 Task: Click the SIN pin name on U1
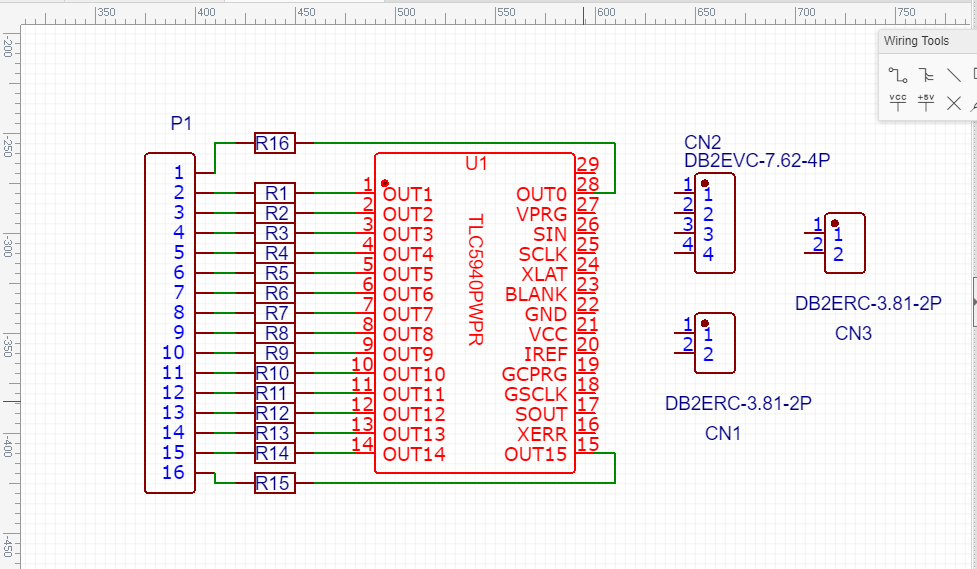(550, 234)
